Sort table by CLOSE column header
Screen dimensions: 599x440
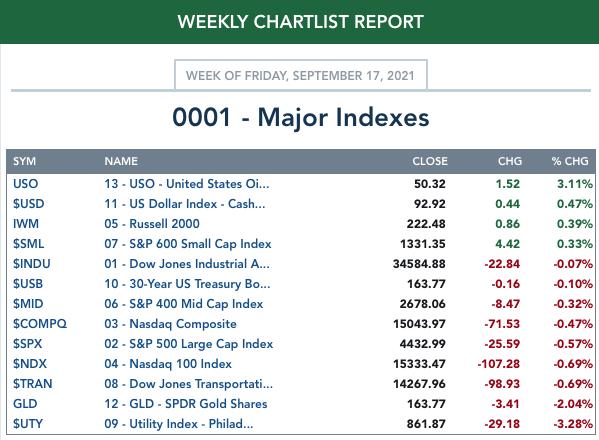pos(430,161)
